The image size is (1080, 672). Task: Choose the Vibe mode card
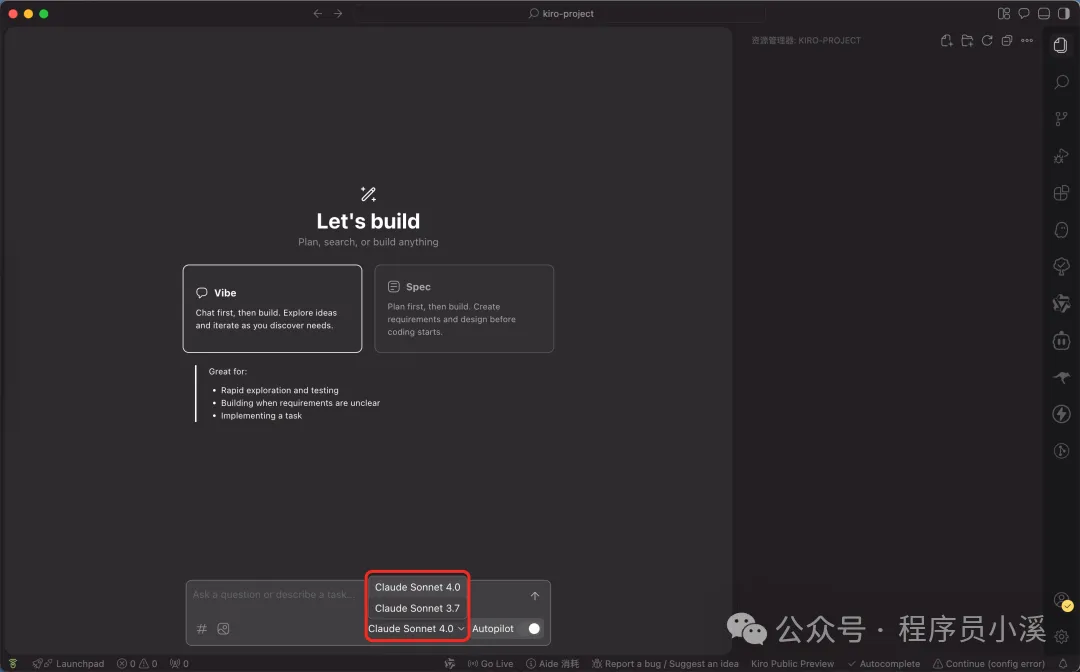272,308
